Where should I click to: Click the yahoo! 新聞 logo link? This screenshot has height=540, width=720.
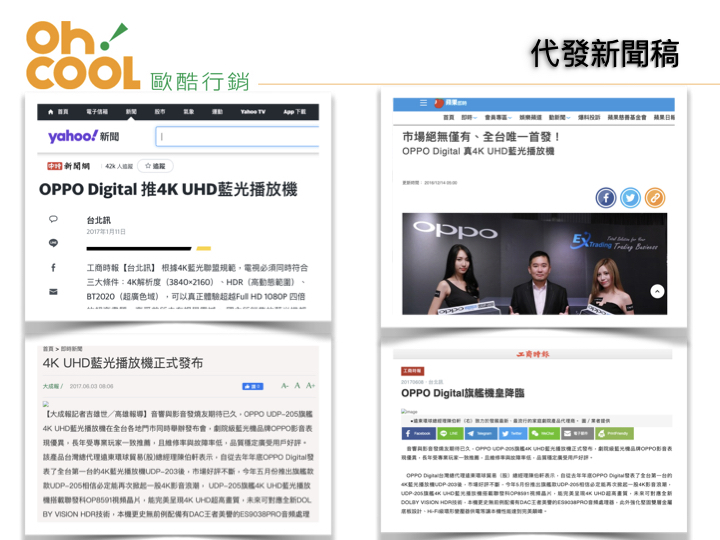(83, 137)
